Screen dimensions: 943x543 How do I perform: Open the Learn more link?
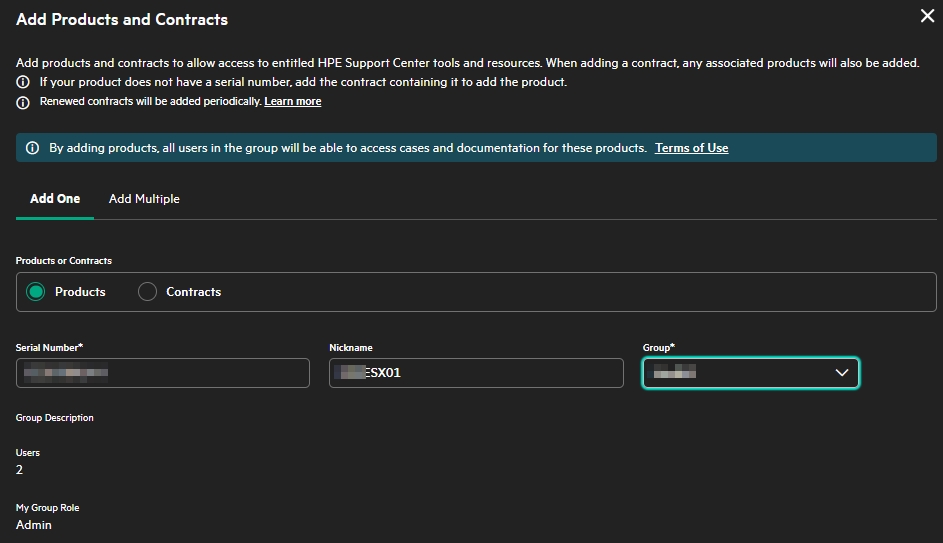pyautogui.click(x=292, y=102)
